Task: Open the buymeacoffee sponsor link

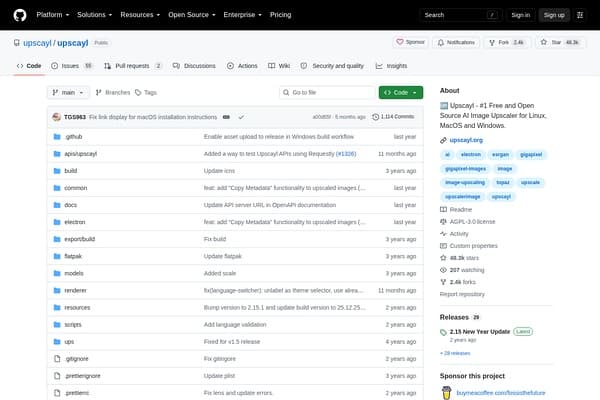Action: click(501, 393)
